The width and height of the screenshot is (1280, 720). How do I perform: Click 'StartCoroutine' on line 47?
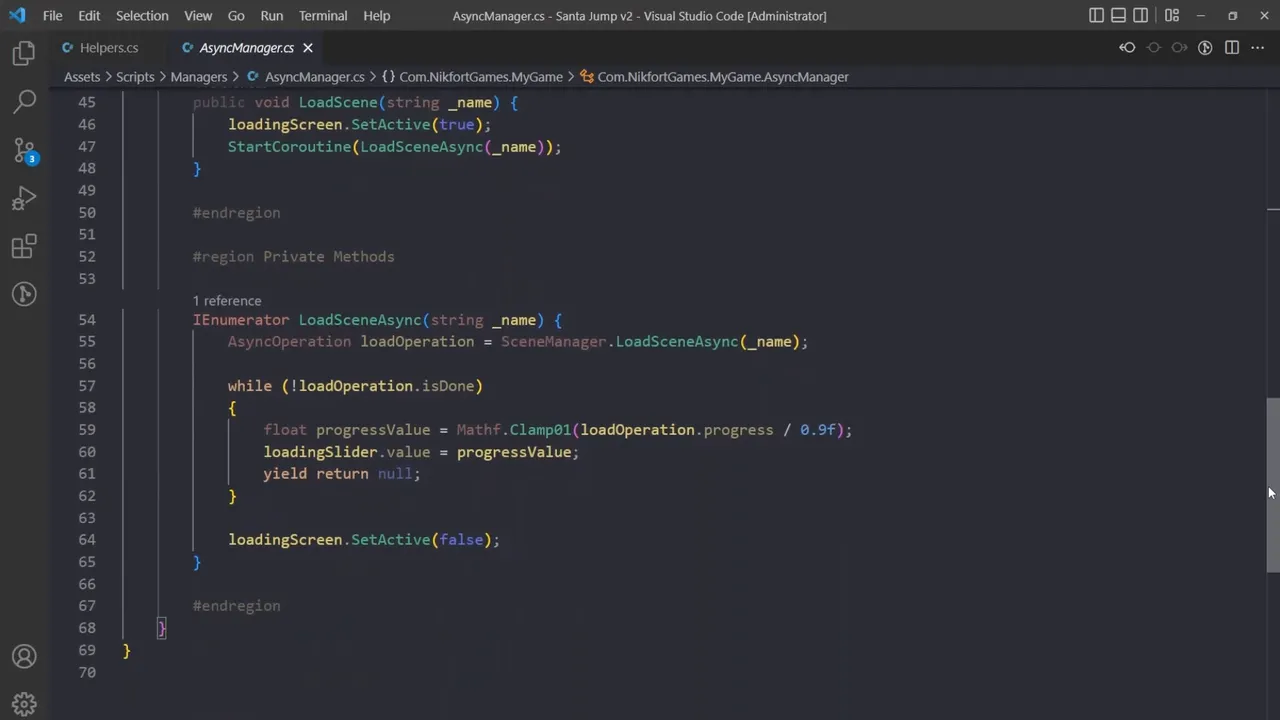coord(289,146)
